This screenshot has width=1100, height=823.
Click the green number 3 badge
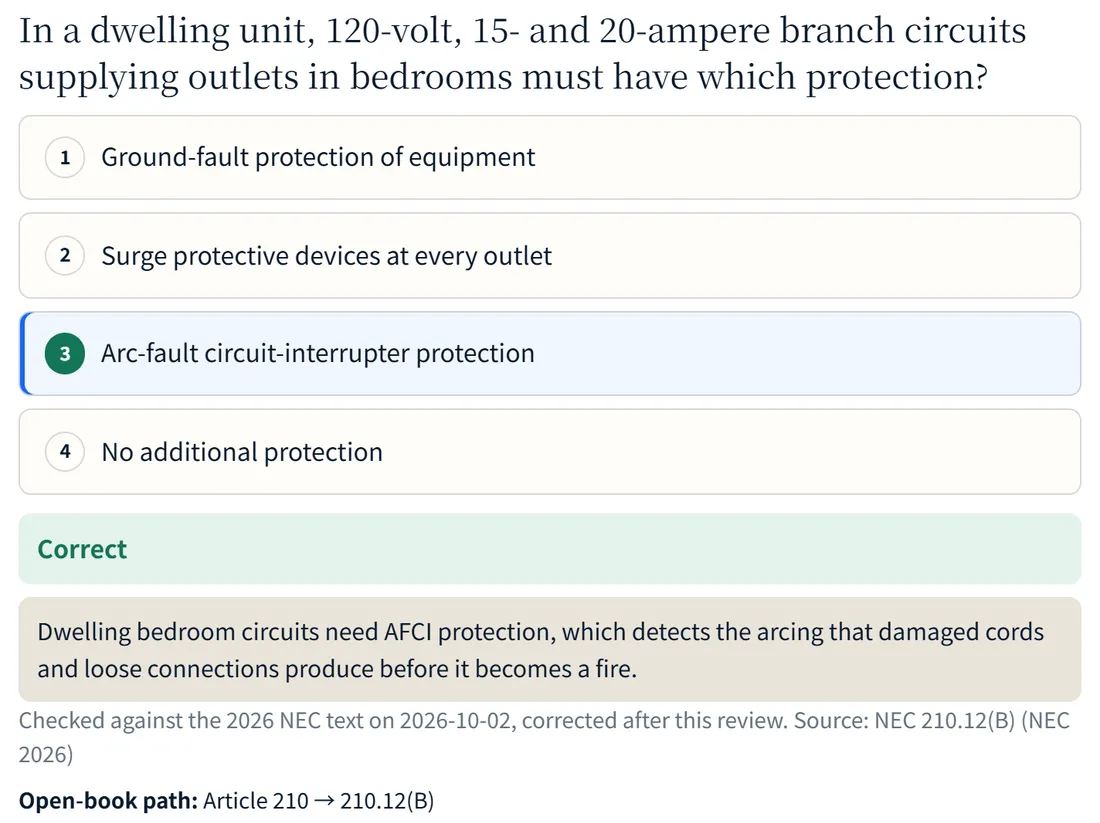click(65, 354)
